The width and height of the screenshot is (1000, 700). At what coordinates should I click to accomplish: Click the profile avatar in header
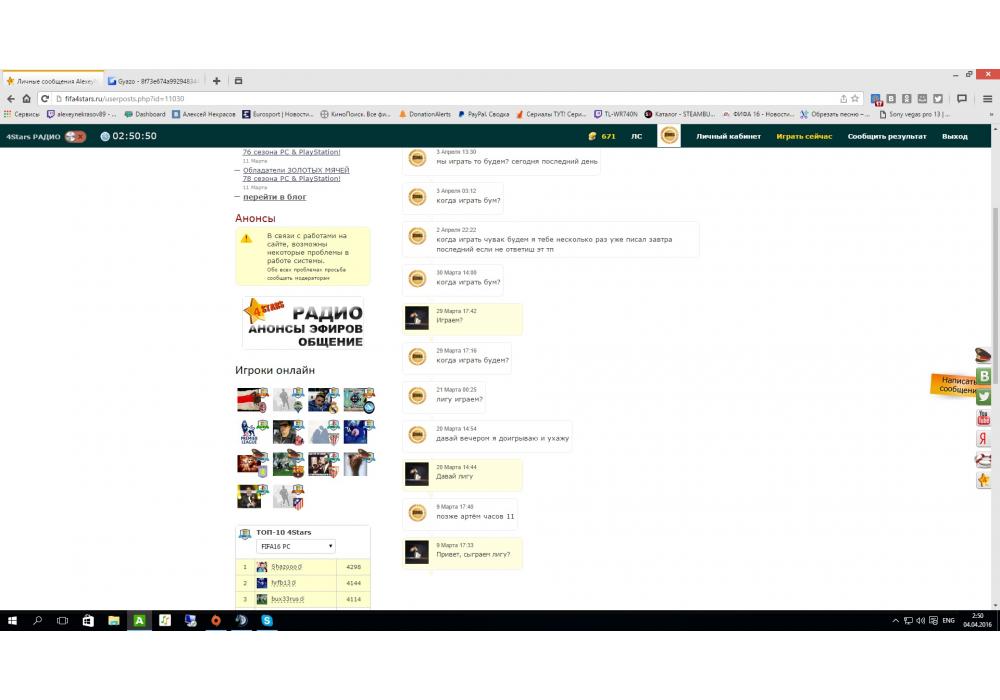(x=669, y=136)
